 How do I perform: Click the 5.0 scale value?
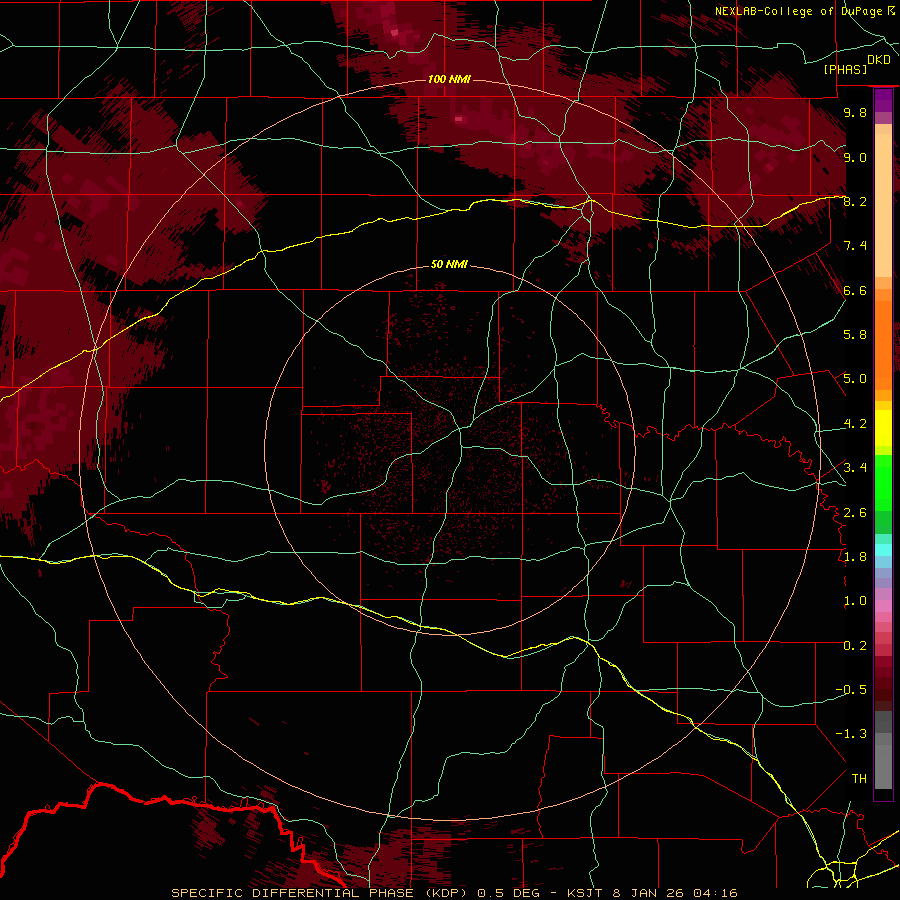855,379
